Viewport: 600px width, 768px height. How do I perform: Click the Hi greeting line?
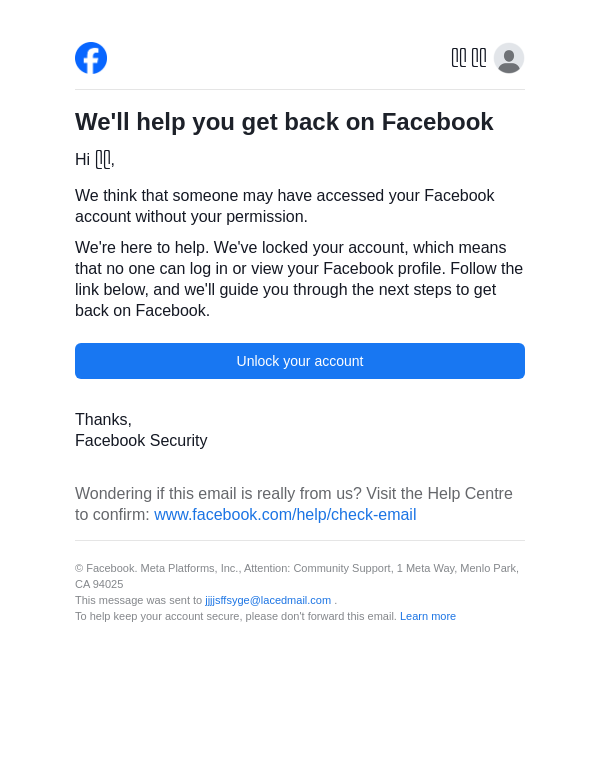[95, 160]
